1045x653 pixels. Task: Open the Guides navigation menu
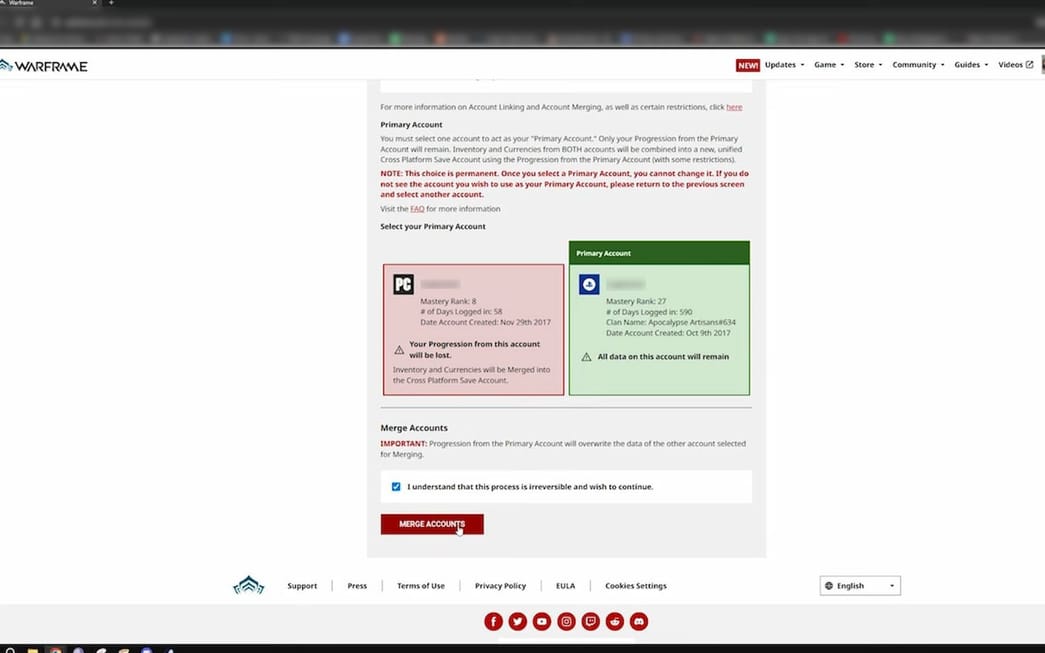point(971,65)
